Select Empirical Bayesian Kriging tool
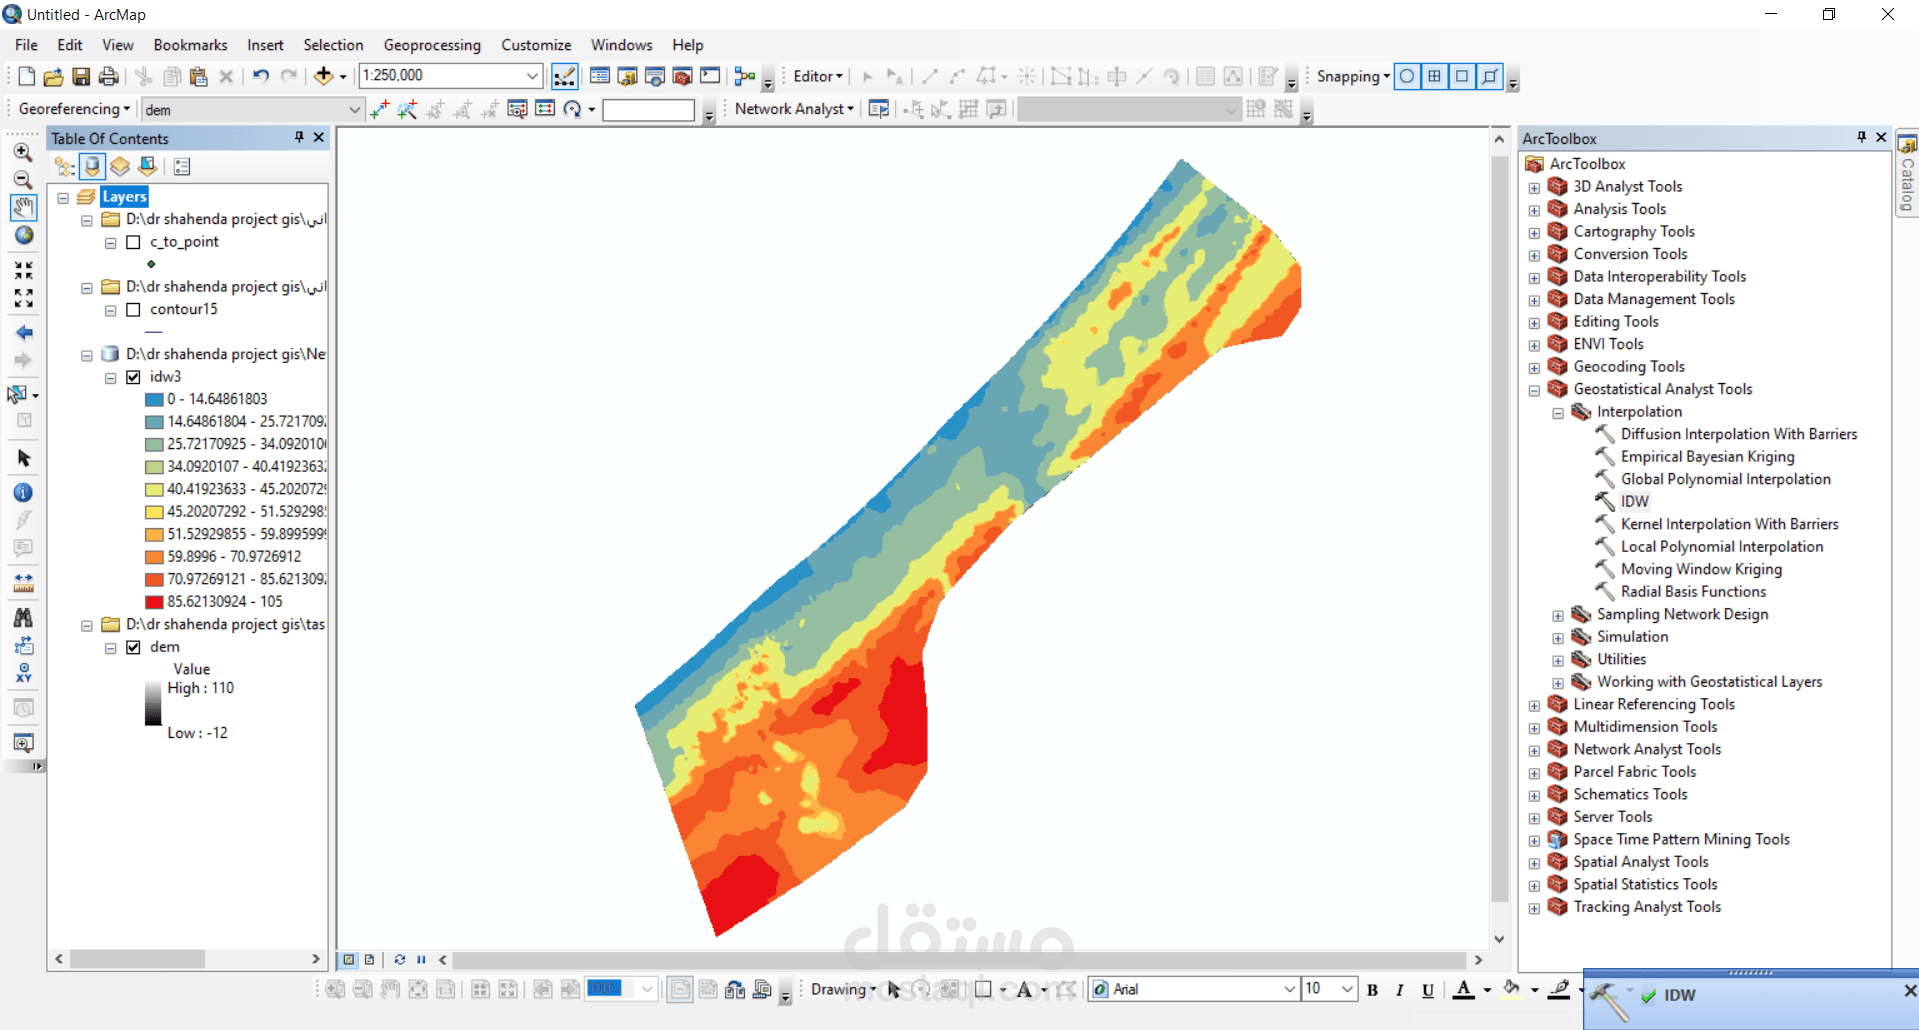Viewport: 1919px width, 1030px height. [1707, 457]
